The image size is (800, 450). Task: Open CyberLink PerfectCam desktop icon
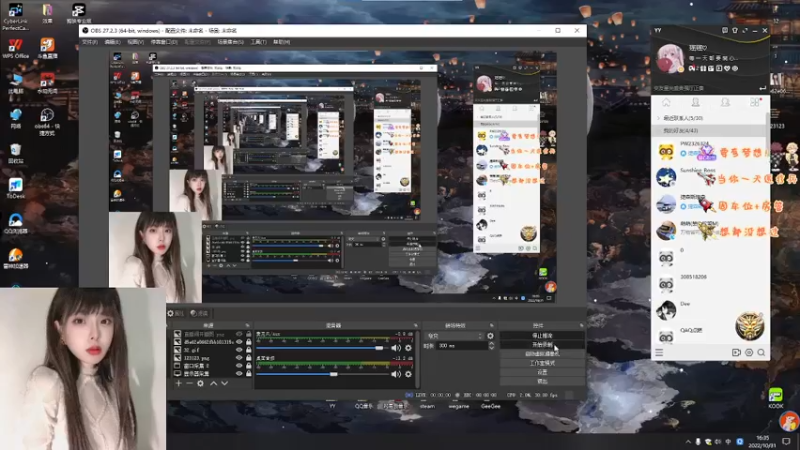point(15,16)
